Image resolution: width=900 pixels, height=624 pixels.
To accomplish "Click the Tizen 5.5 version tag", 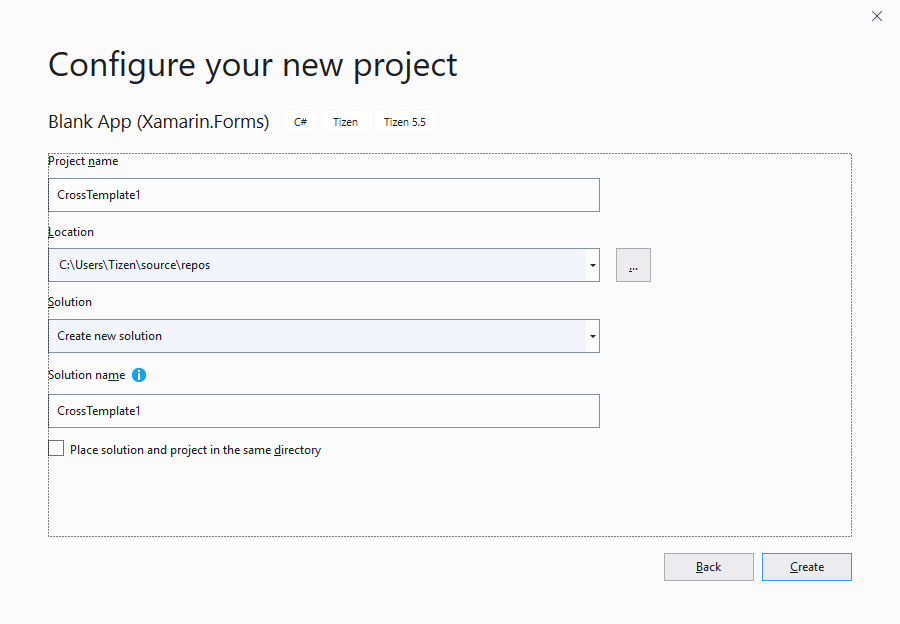I will 405,122.
